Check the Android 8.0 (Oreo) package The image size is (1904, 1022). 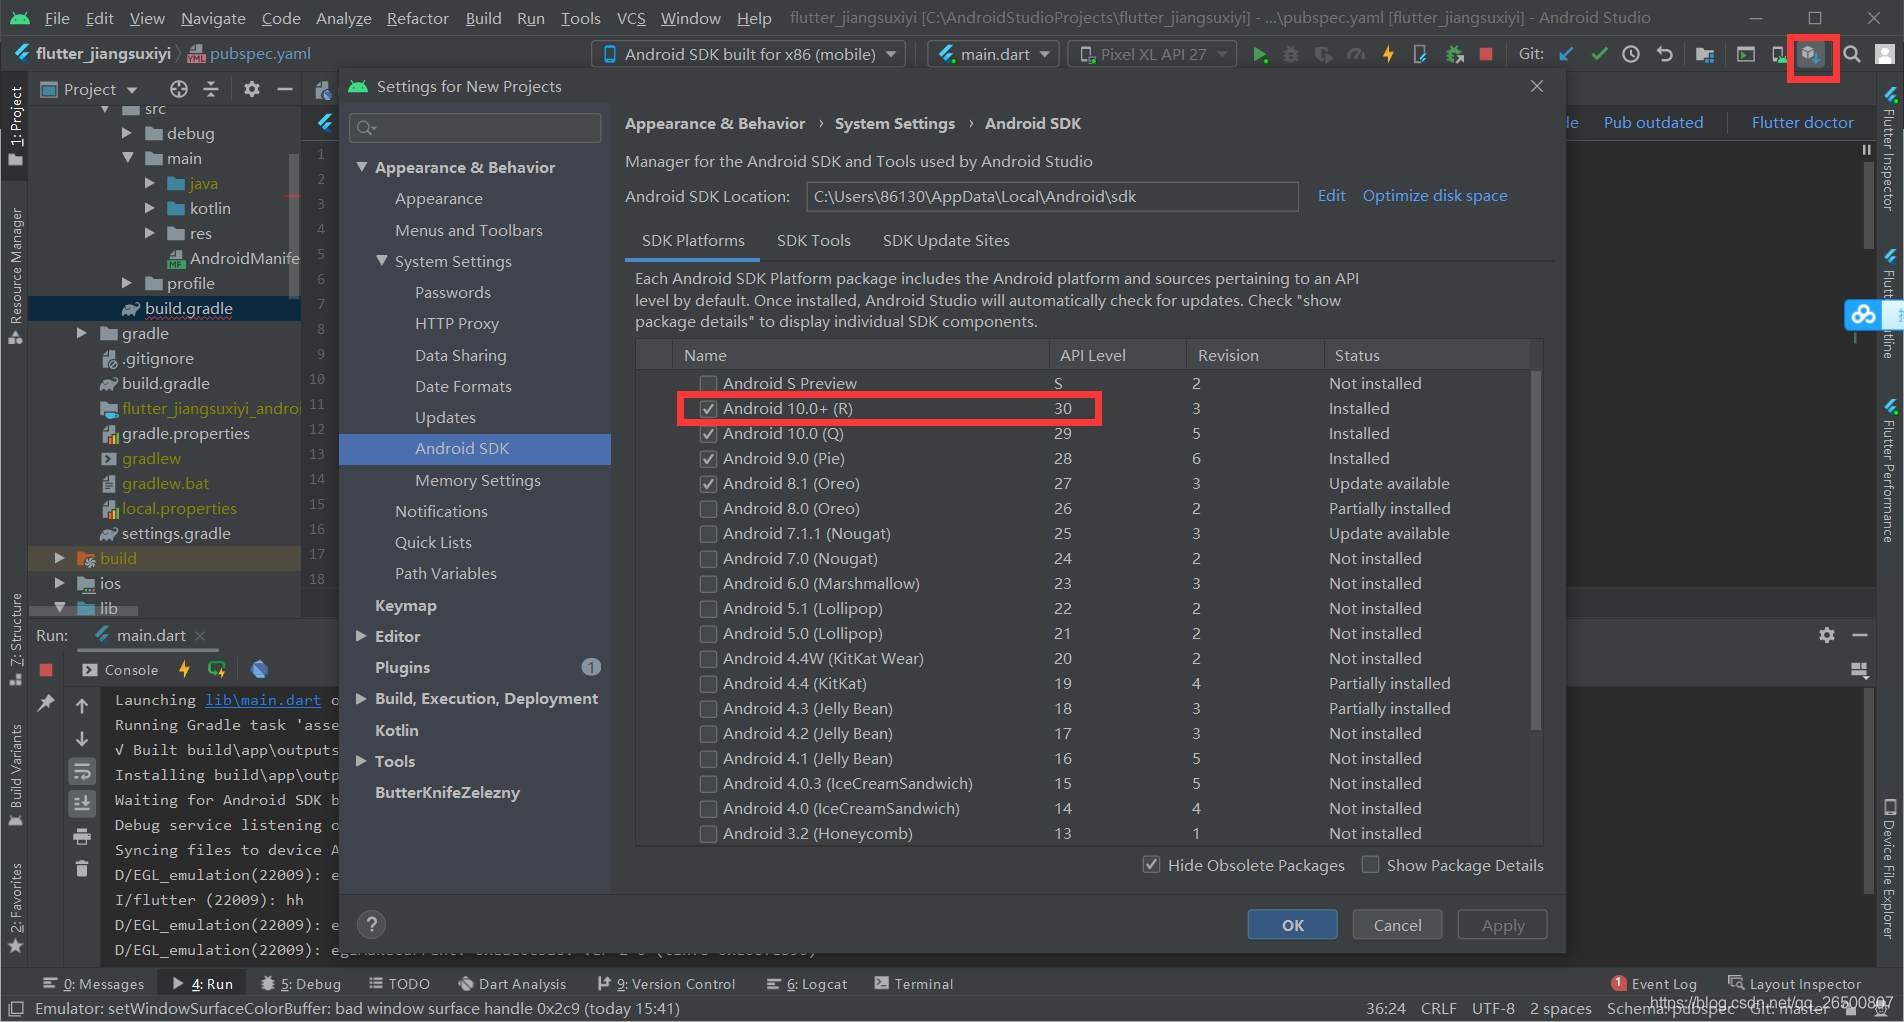[x=708, y=508]
